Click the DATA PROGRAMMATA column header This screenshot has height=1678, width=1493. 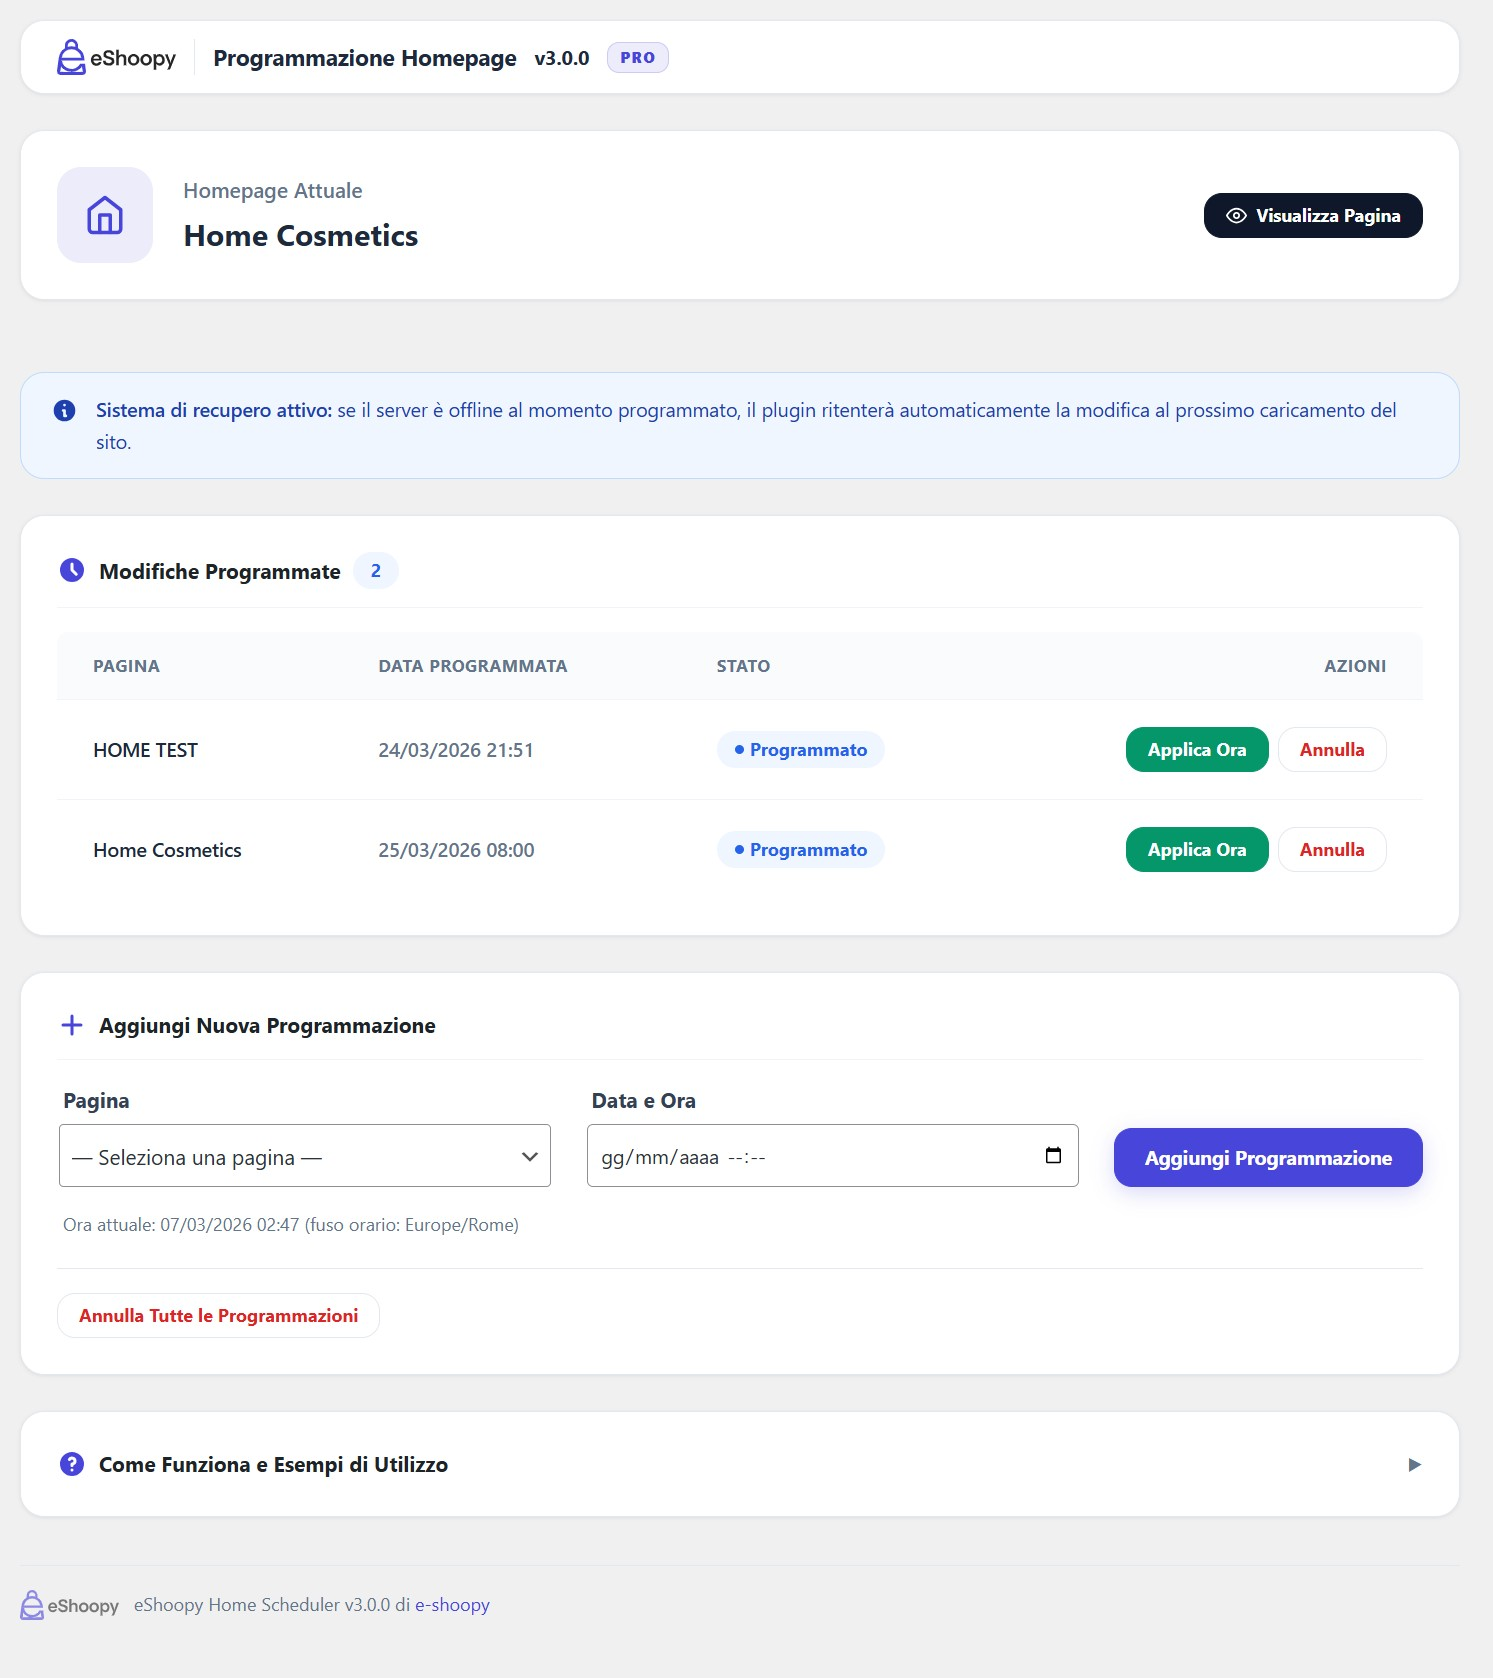(x=473, y=666)
